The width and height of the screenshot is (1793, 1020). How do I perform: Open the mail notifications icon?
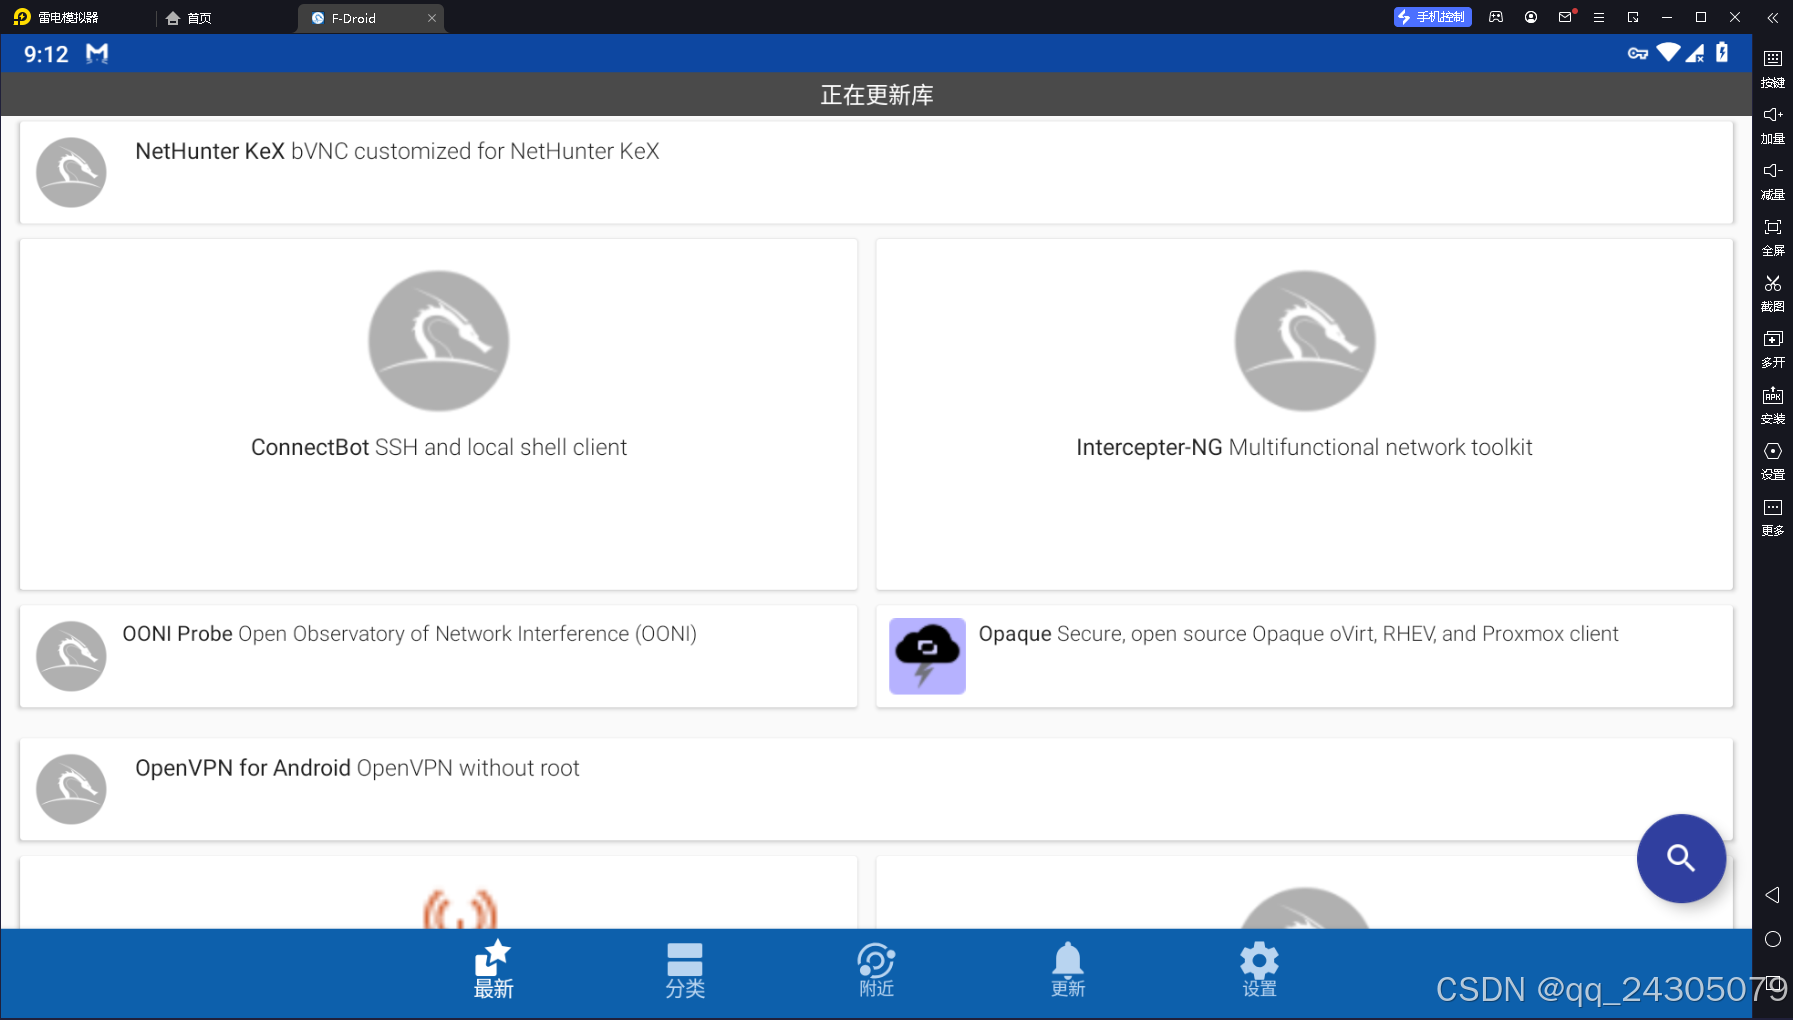point(1565,17)
